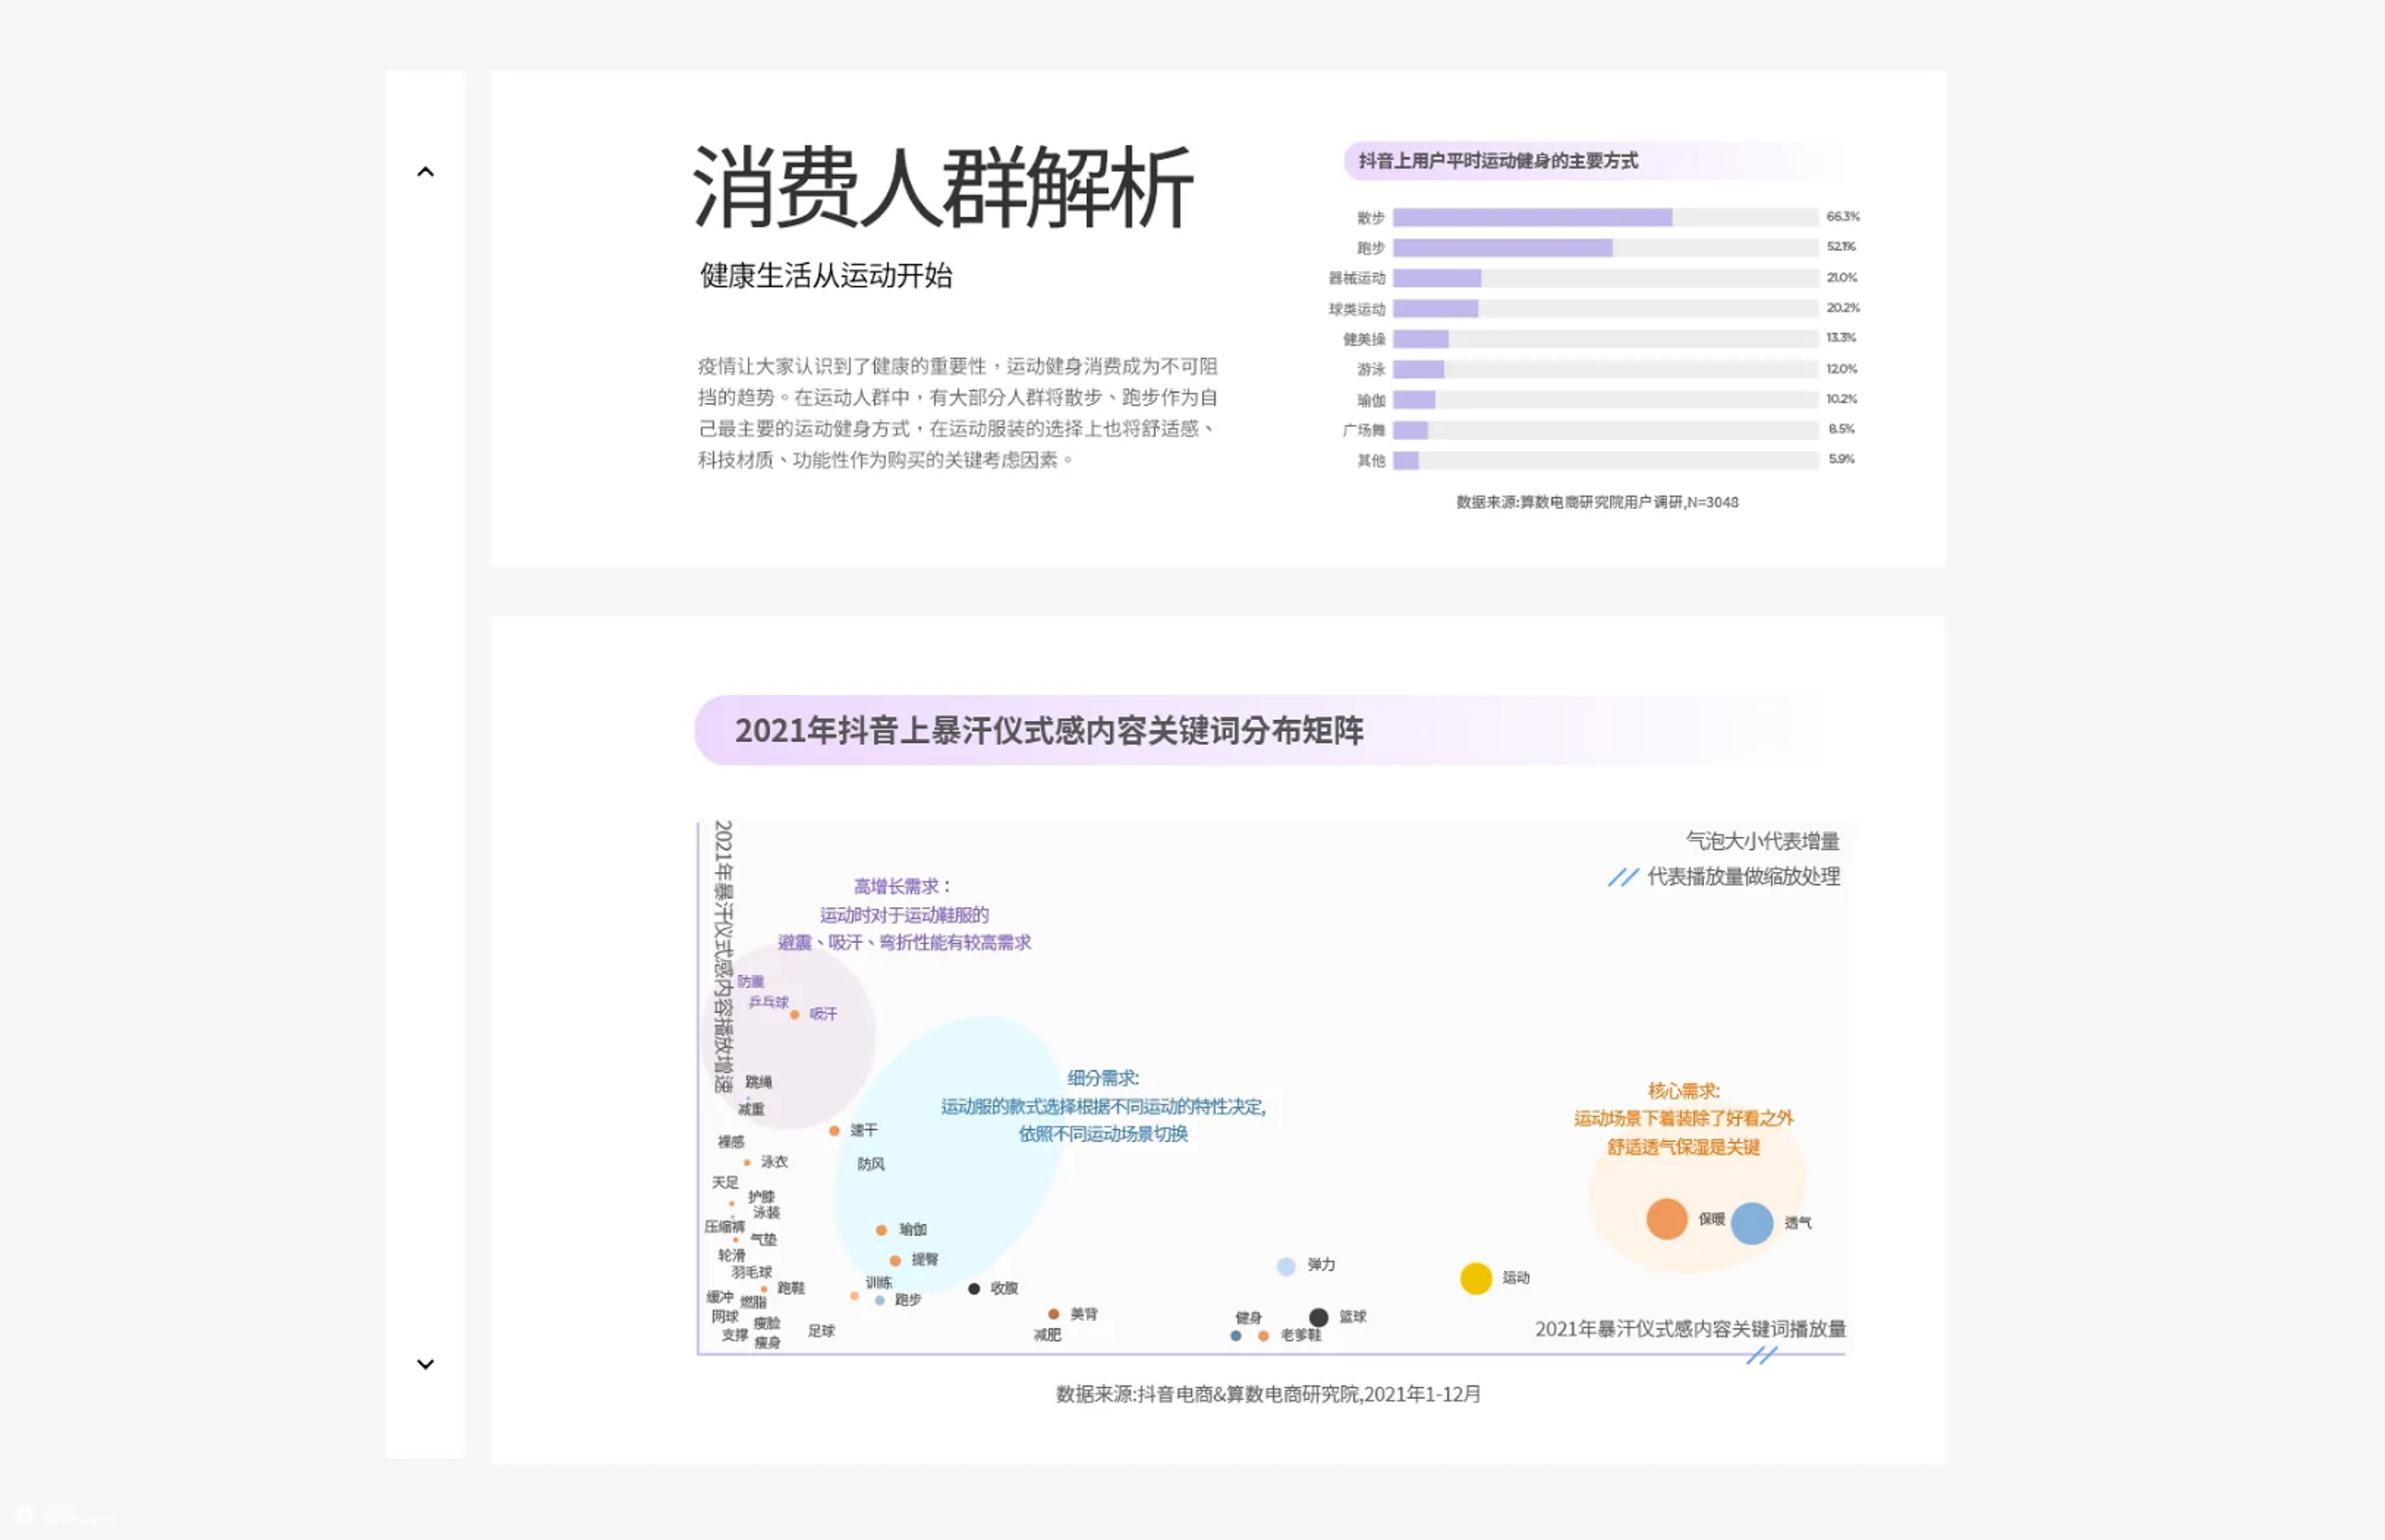Image resolution: width=2385 pixels, height=1540 pixels.
Task: Click the 66.3% value
Action: coord(1842,216)
